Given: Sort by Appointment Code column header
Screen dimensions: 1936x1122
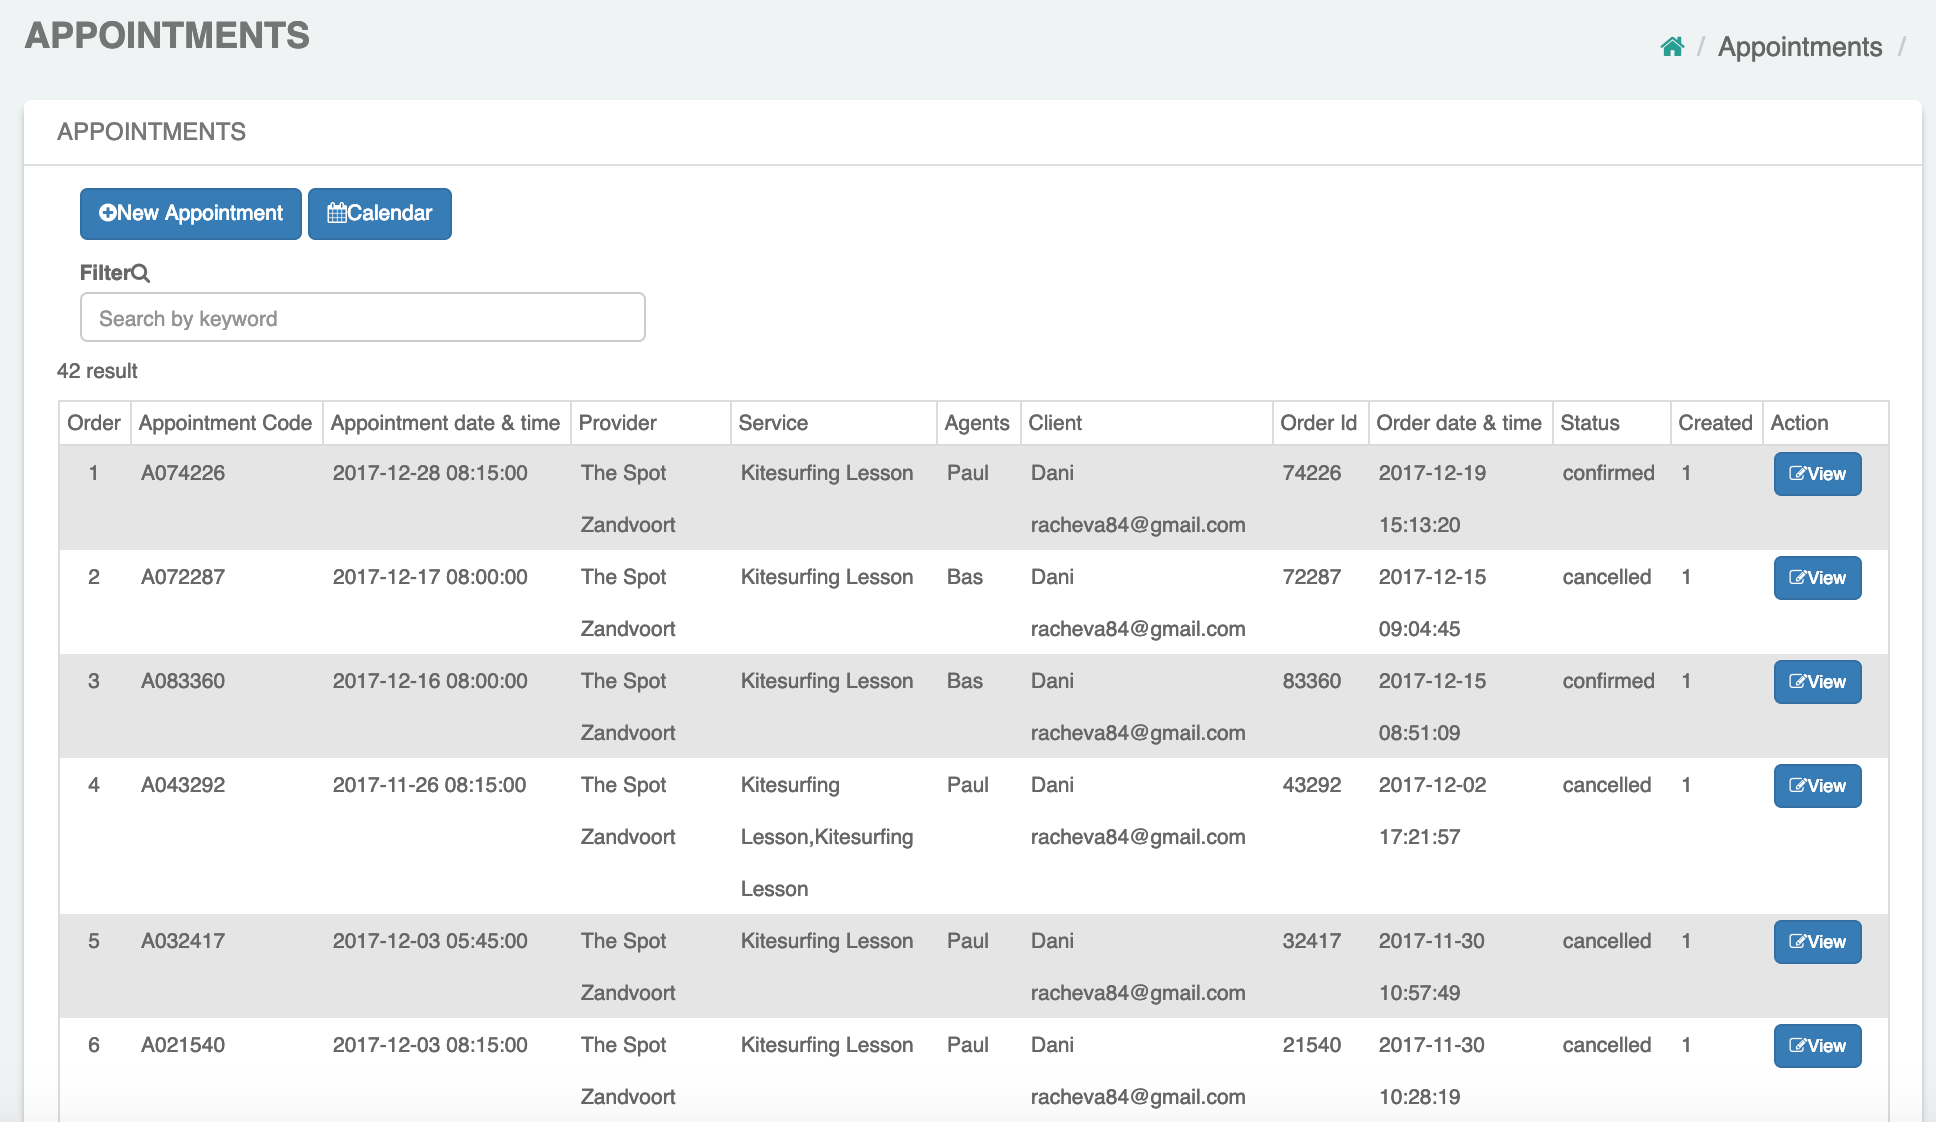Looking at the screenshot, I should coord(225,423).
